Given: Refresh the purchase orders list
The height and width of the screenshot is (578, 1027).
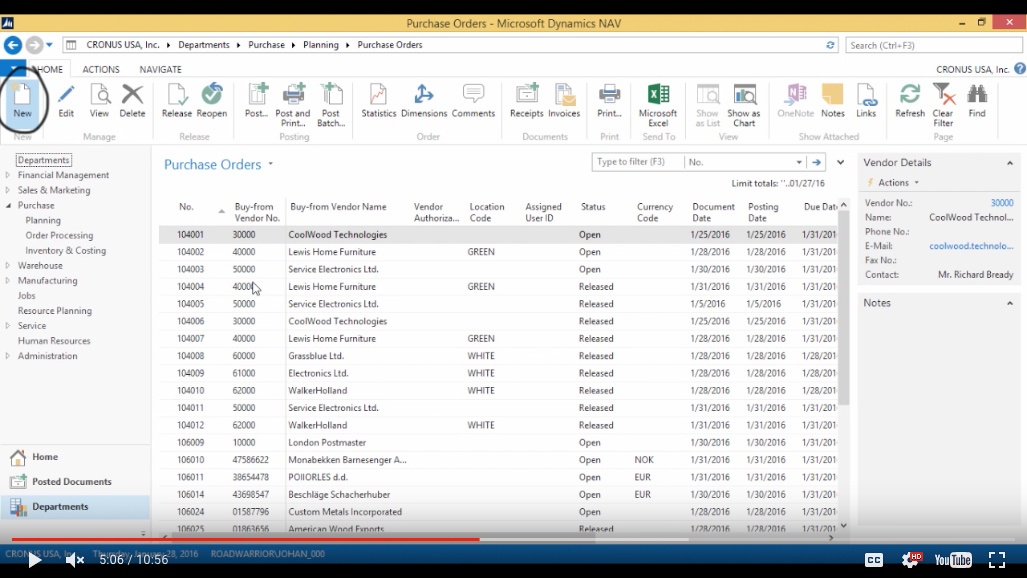Looking at the screenshot, I should tap(909, 103).
